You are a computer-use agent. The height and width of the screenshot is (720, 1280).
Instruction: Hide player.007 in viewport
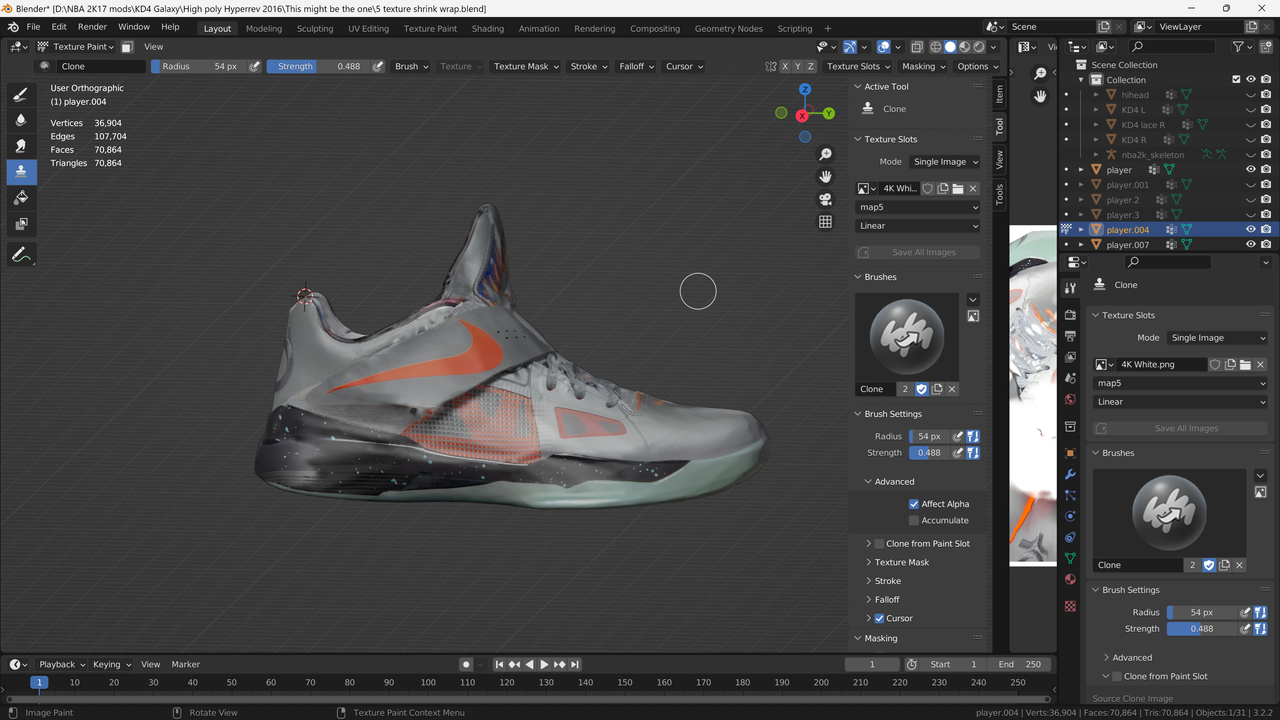(x=1250, y=245)
